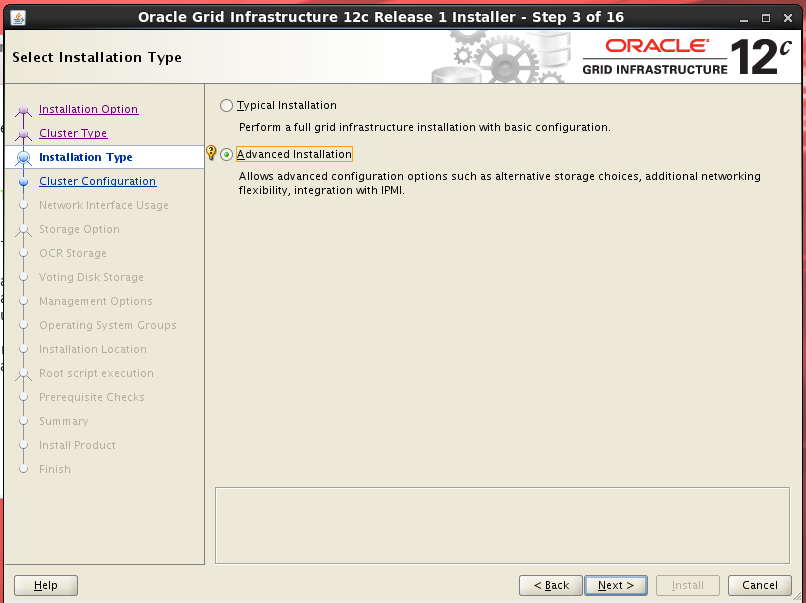806x603 pixels.
Task: Click the Network Interface Usage step
Action: pyautogui.click(x=104, y=205)
